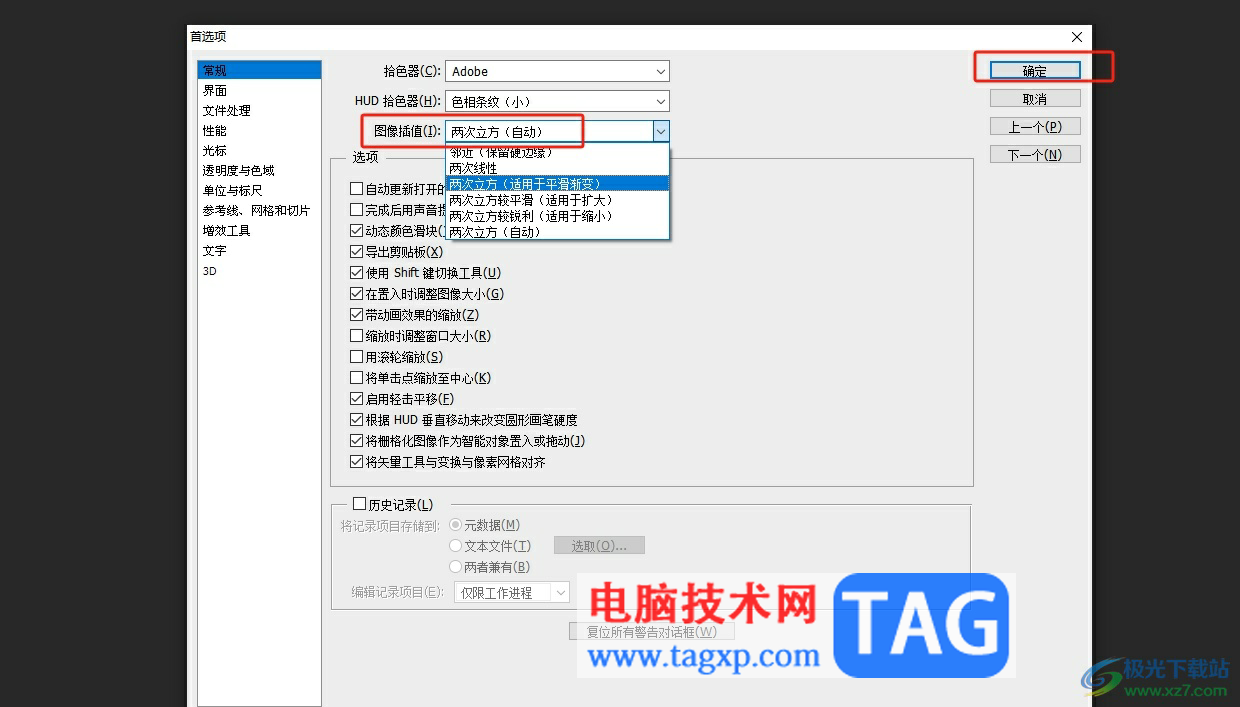
Task: Select 常规 category in sidebar
Action: [x=259, y=70]
